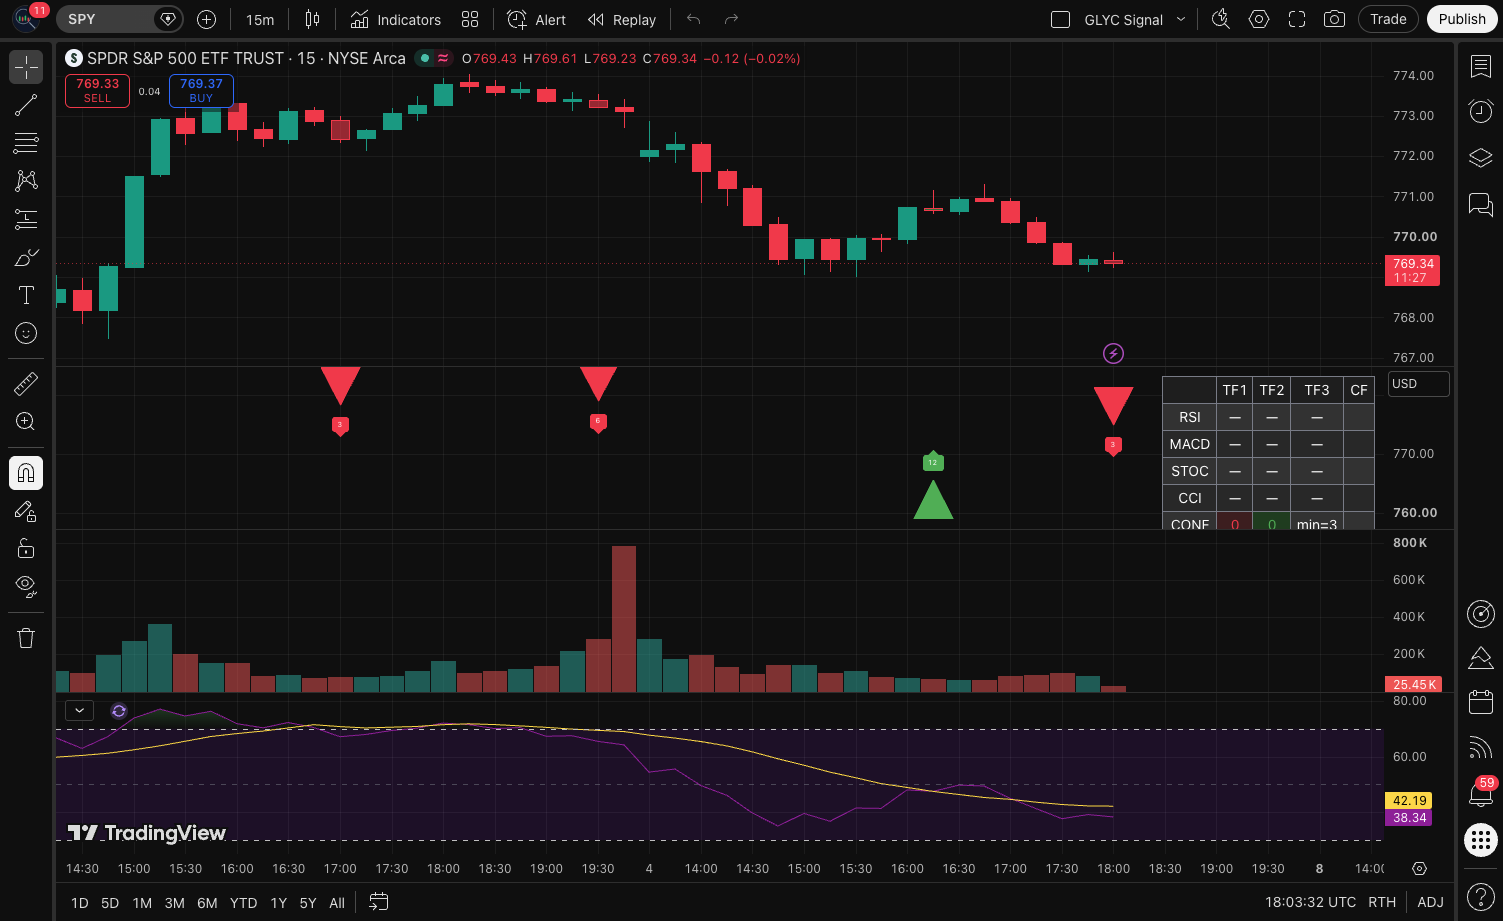Open the alerts clock panel
Screen dimensions: 1503x921
[x=1480, y=111]
